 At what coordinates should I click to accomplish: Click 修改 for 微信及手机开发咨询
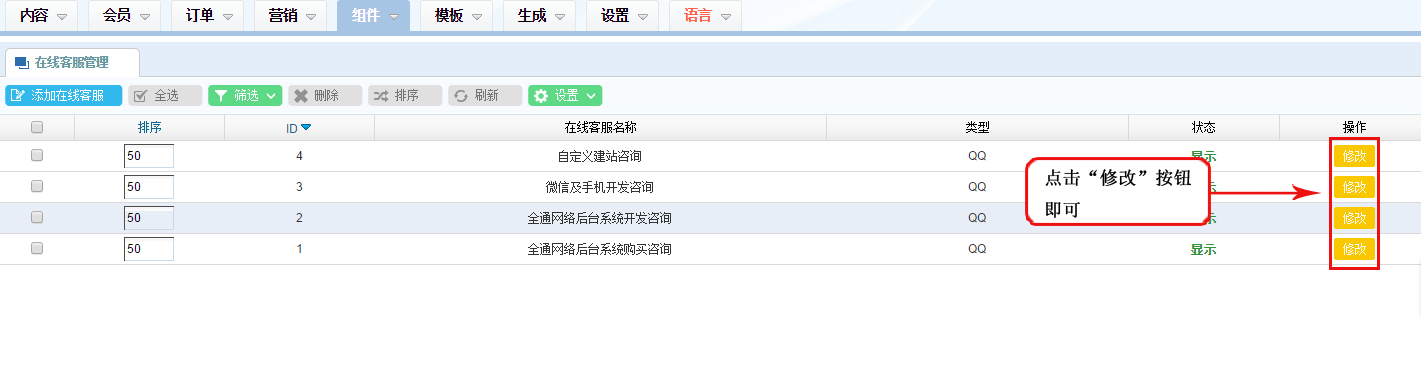(x=1354, y=187)
